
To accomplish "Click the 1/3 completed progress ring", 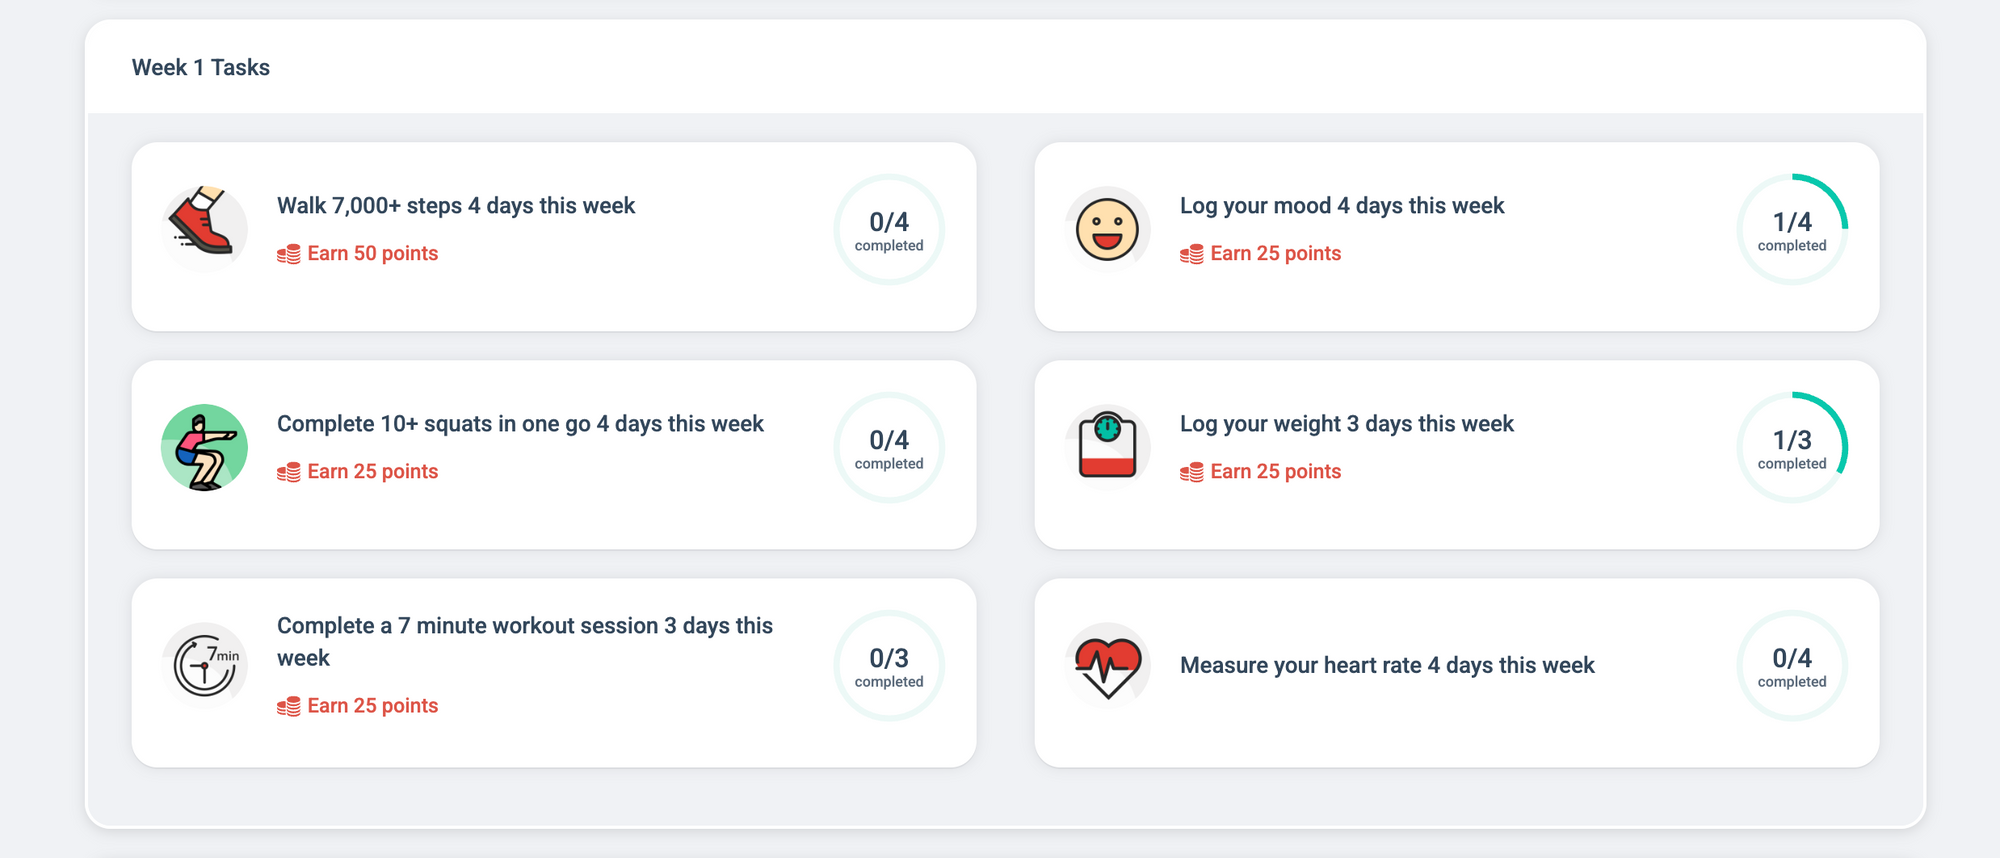I will pyautogui.click(x=1791, y=448).
